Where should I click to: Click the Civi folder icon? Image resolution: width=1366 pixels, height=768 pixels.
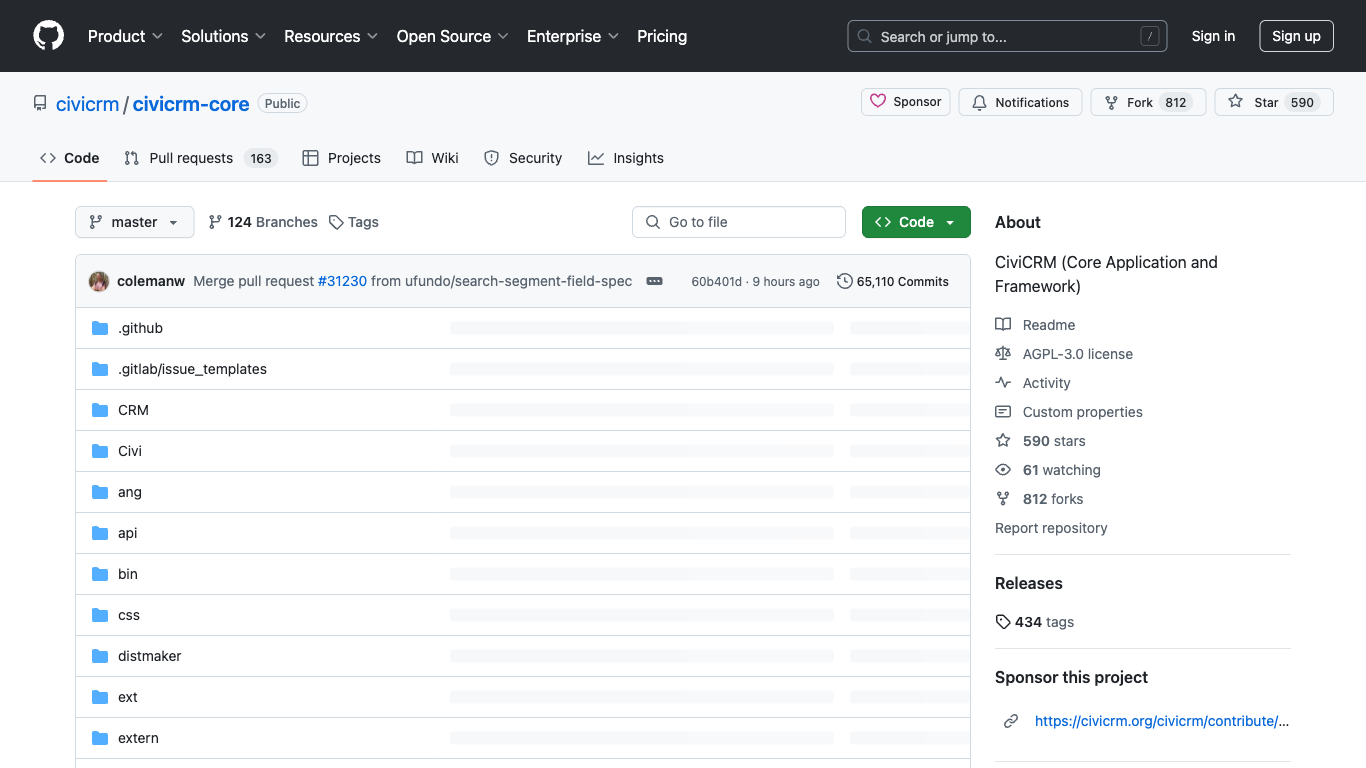click(100, 451)
